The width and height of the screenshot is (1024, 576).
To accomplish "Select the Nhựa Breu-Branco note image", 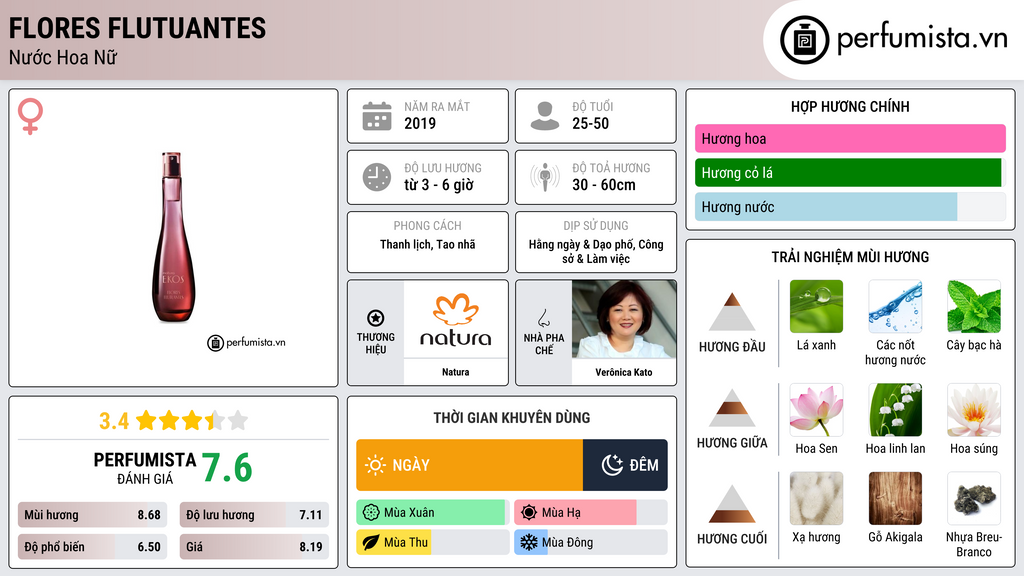I will coord(974,498).
